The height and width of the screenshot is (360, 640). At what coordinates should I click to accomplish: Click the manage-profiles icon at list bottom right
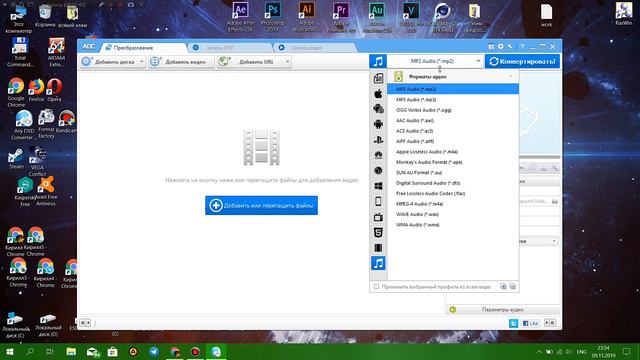pos(513,287)
